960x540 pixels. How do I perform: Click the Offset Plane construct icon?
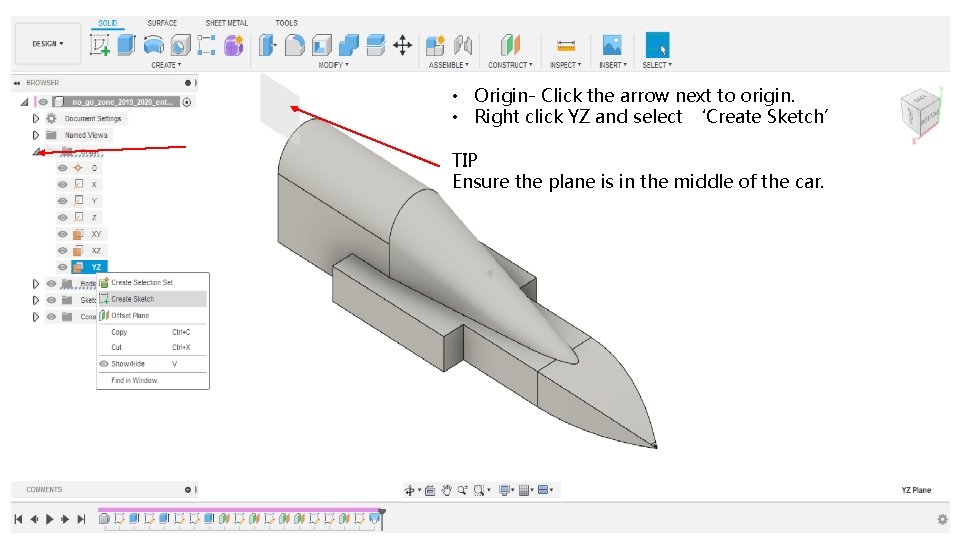coord(510,45)
